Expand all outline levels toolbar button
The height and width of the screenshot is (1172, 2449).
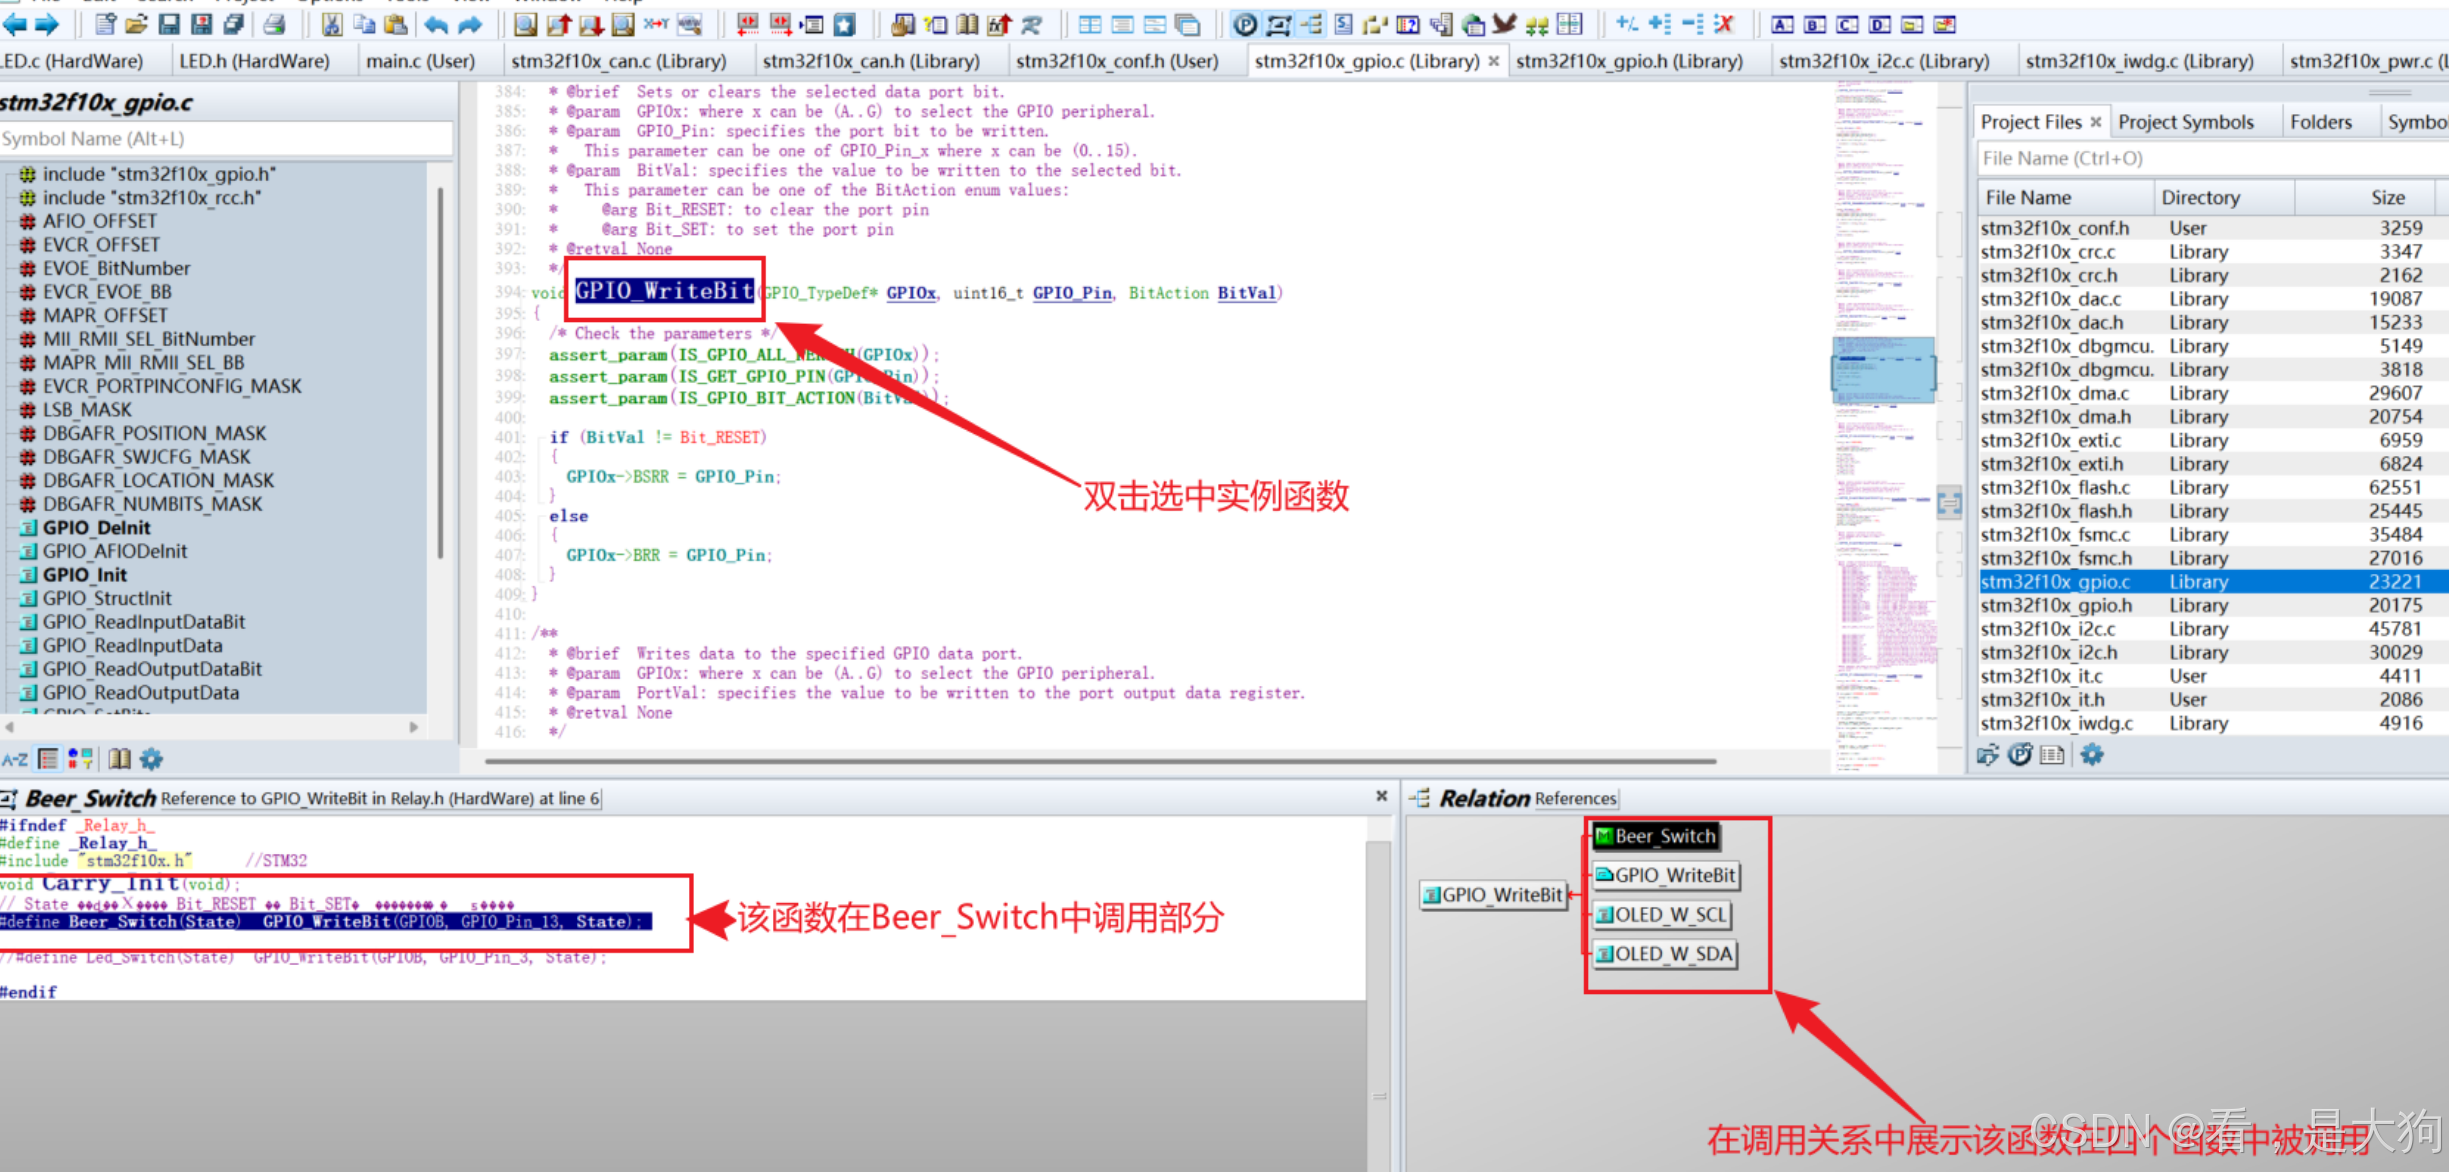point(1659,24)
